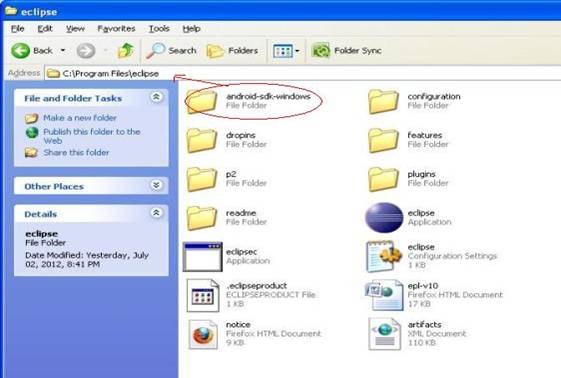The height and width of the screenshot is (378, 561).
Task: Open the View menu
Action: [x=75, y=29]
